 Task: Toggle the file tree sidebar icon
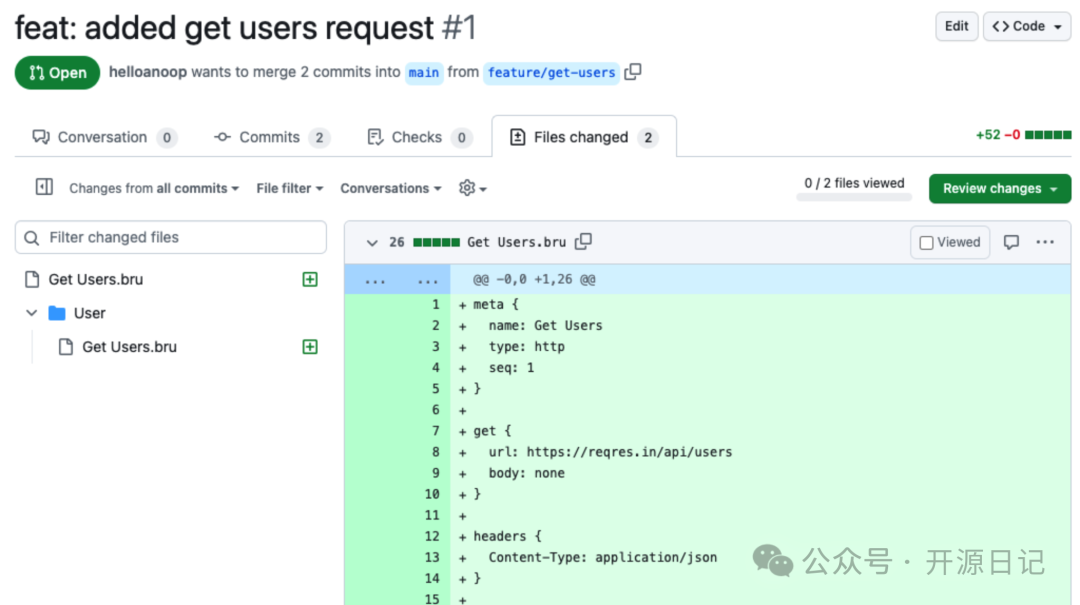(44, 187)
